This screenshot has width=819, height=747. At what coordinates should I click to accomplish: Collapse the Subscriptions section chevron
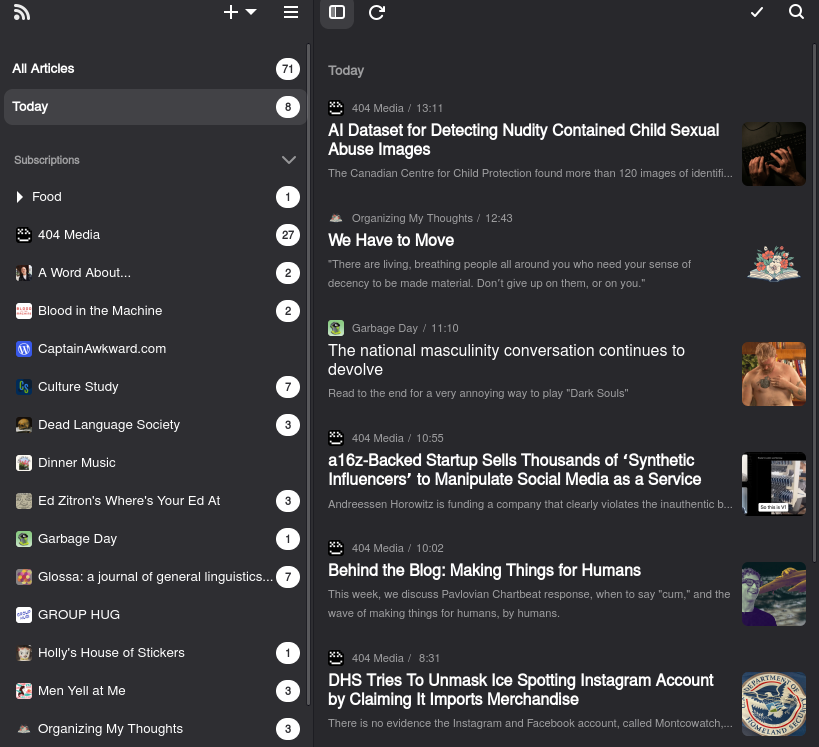click(289, 160)
